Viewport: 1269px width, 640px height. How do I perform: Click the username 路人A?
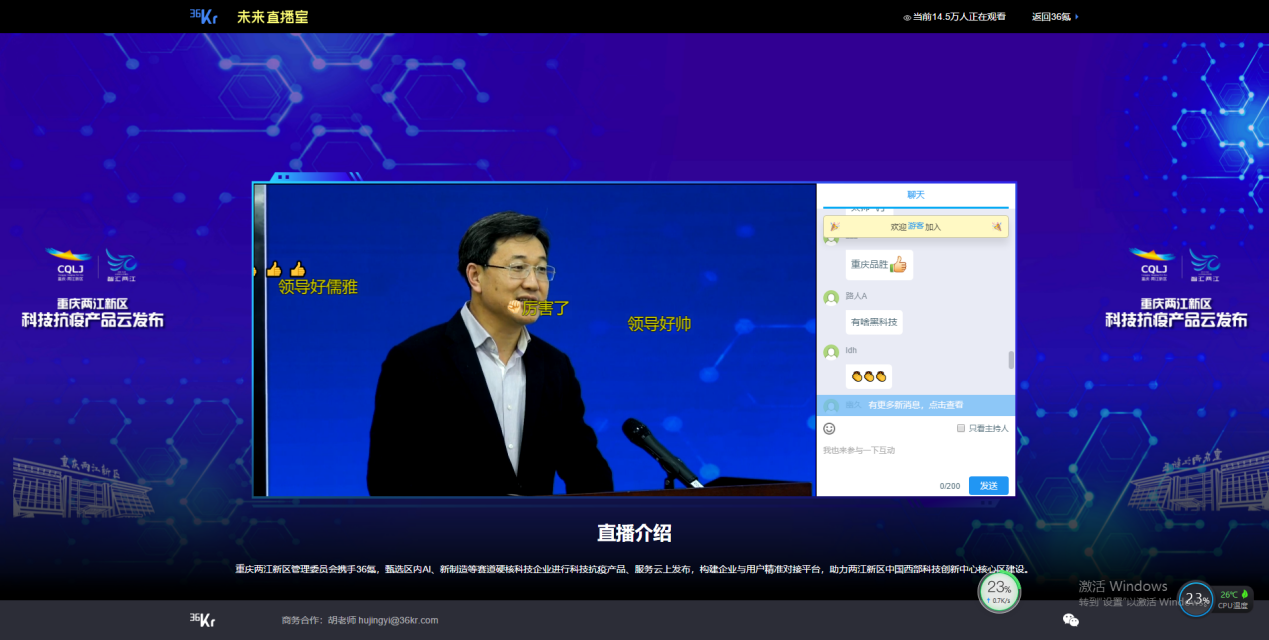856,296
